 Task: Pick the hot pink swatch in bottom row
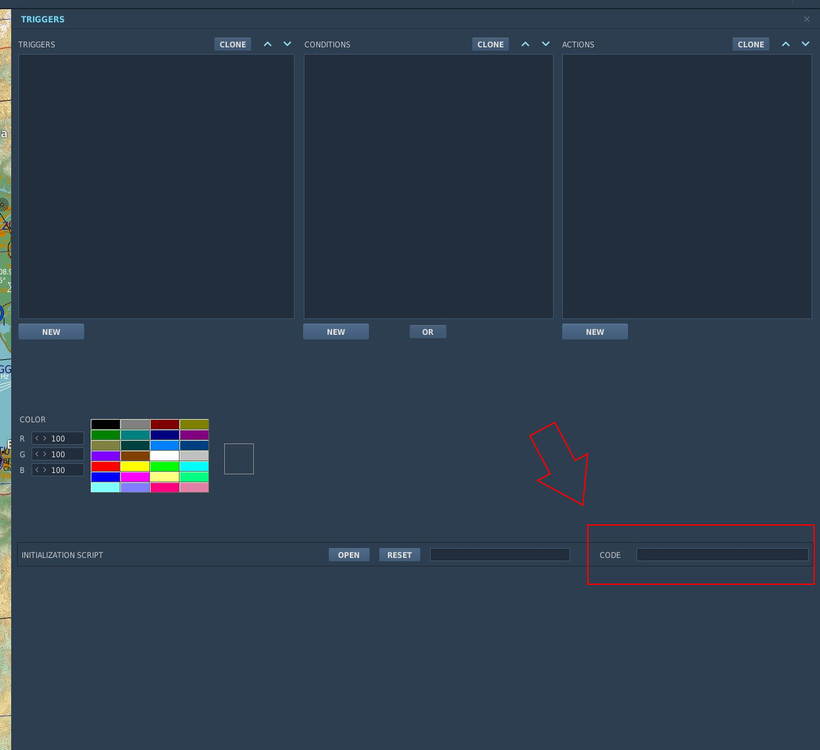click(x=165, y=487)
